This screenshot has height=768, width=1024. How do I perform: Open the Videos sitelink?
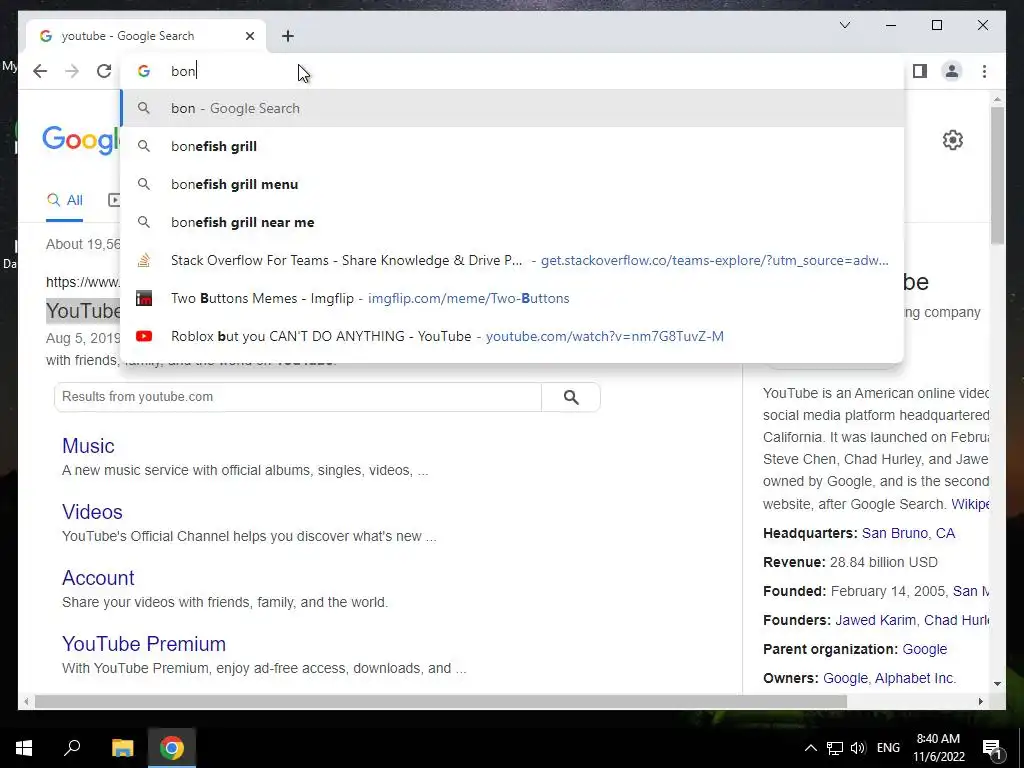point(92,512)
